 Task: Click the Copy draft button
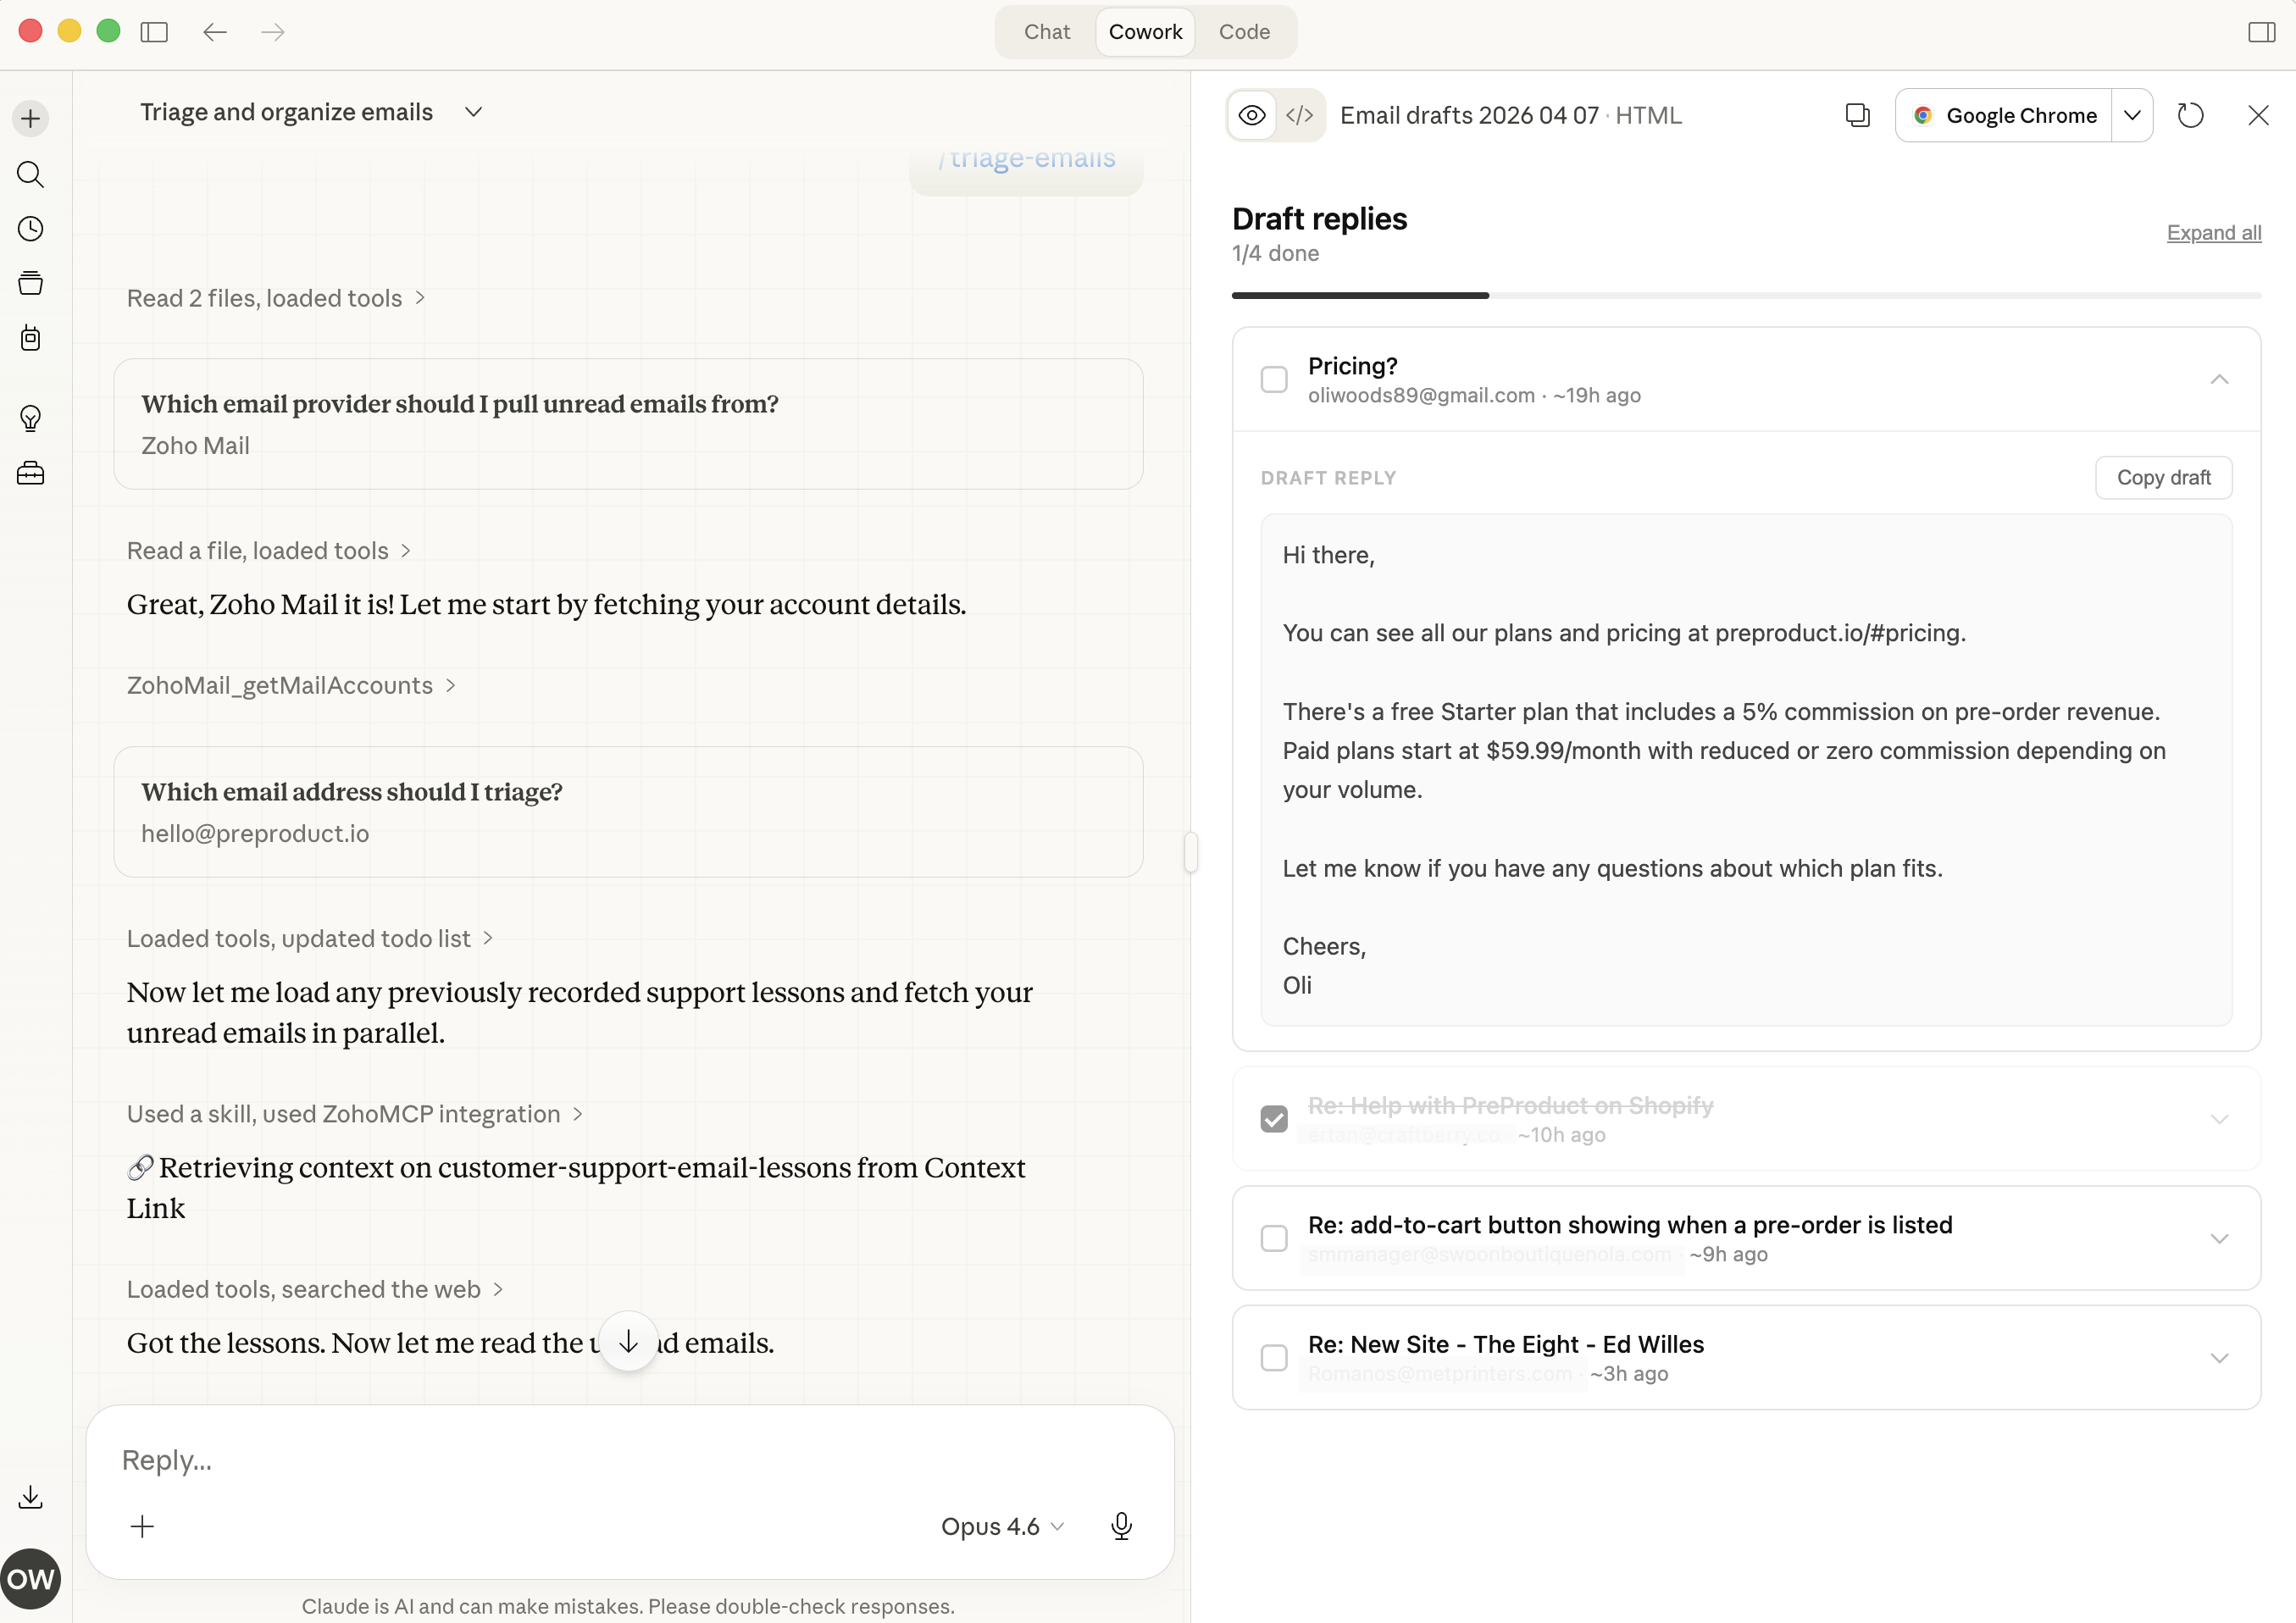pos(2163,477)
